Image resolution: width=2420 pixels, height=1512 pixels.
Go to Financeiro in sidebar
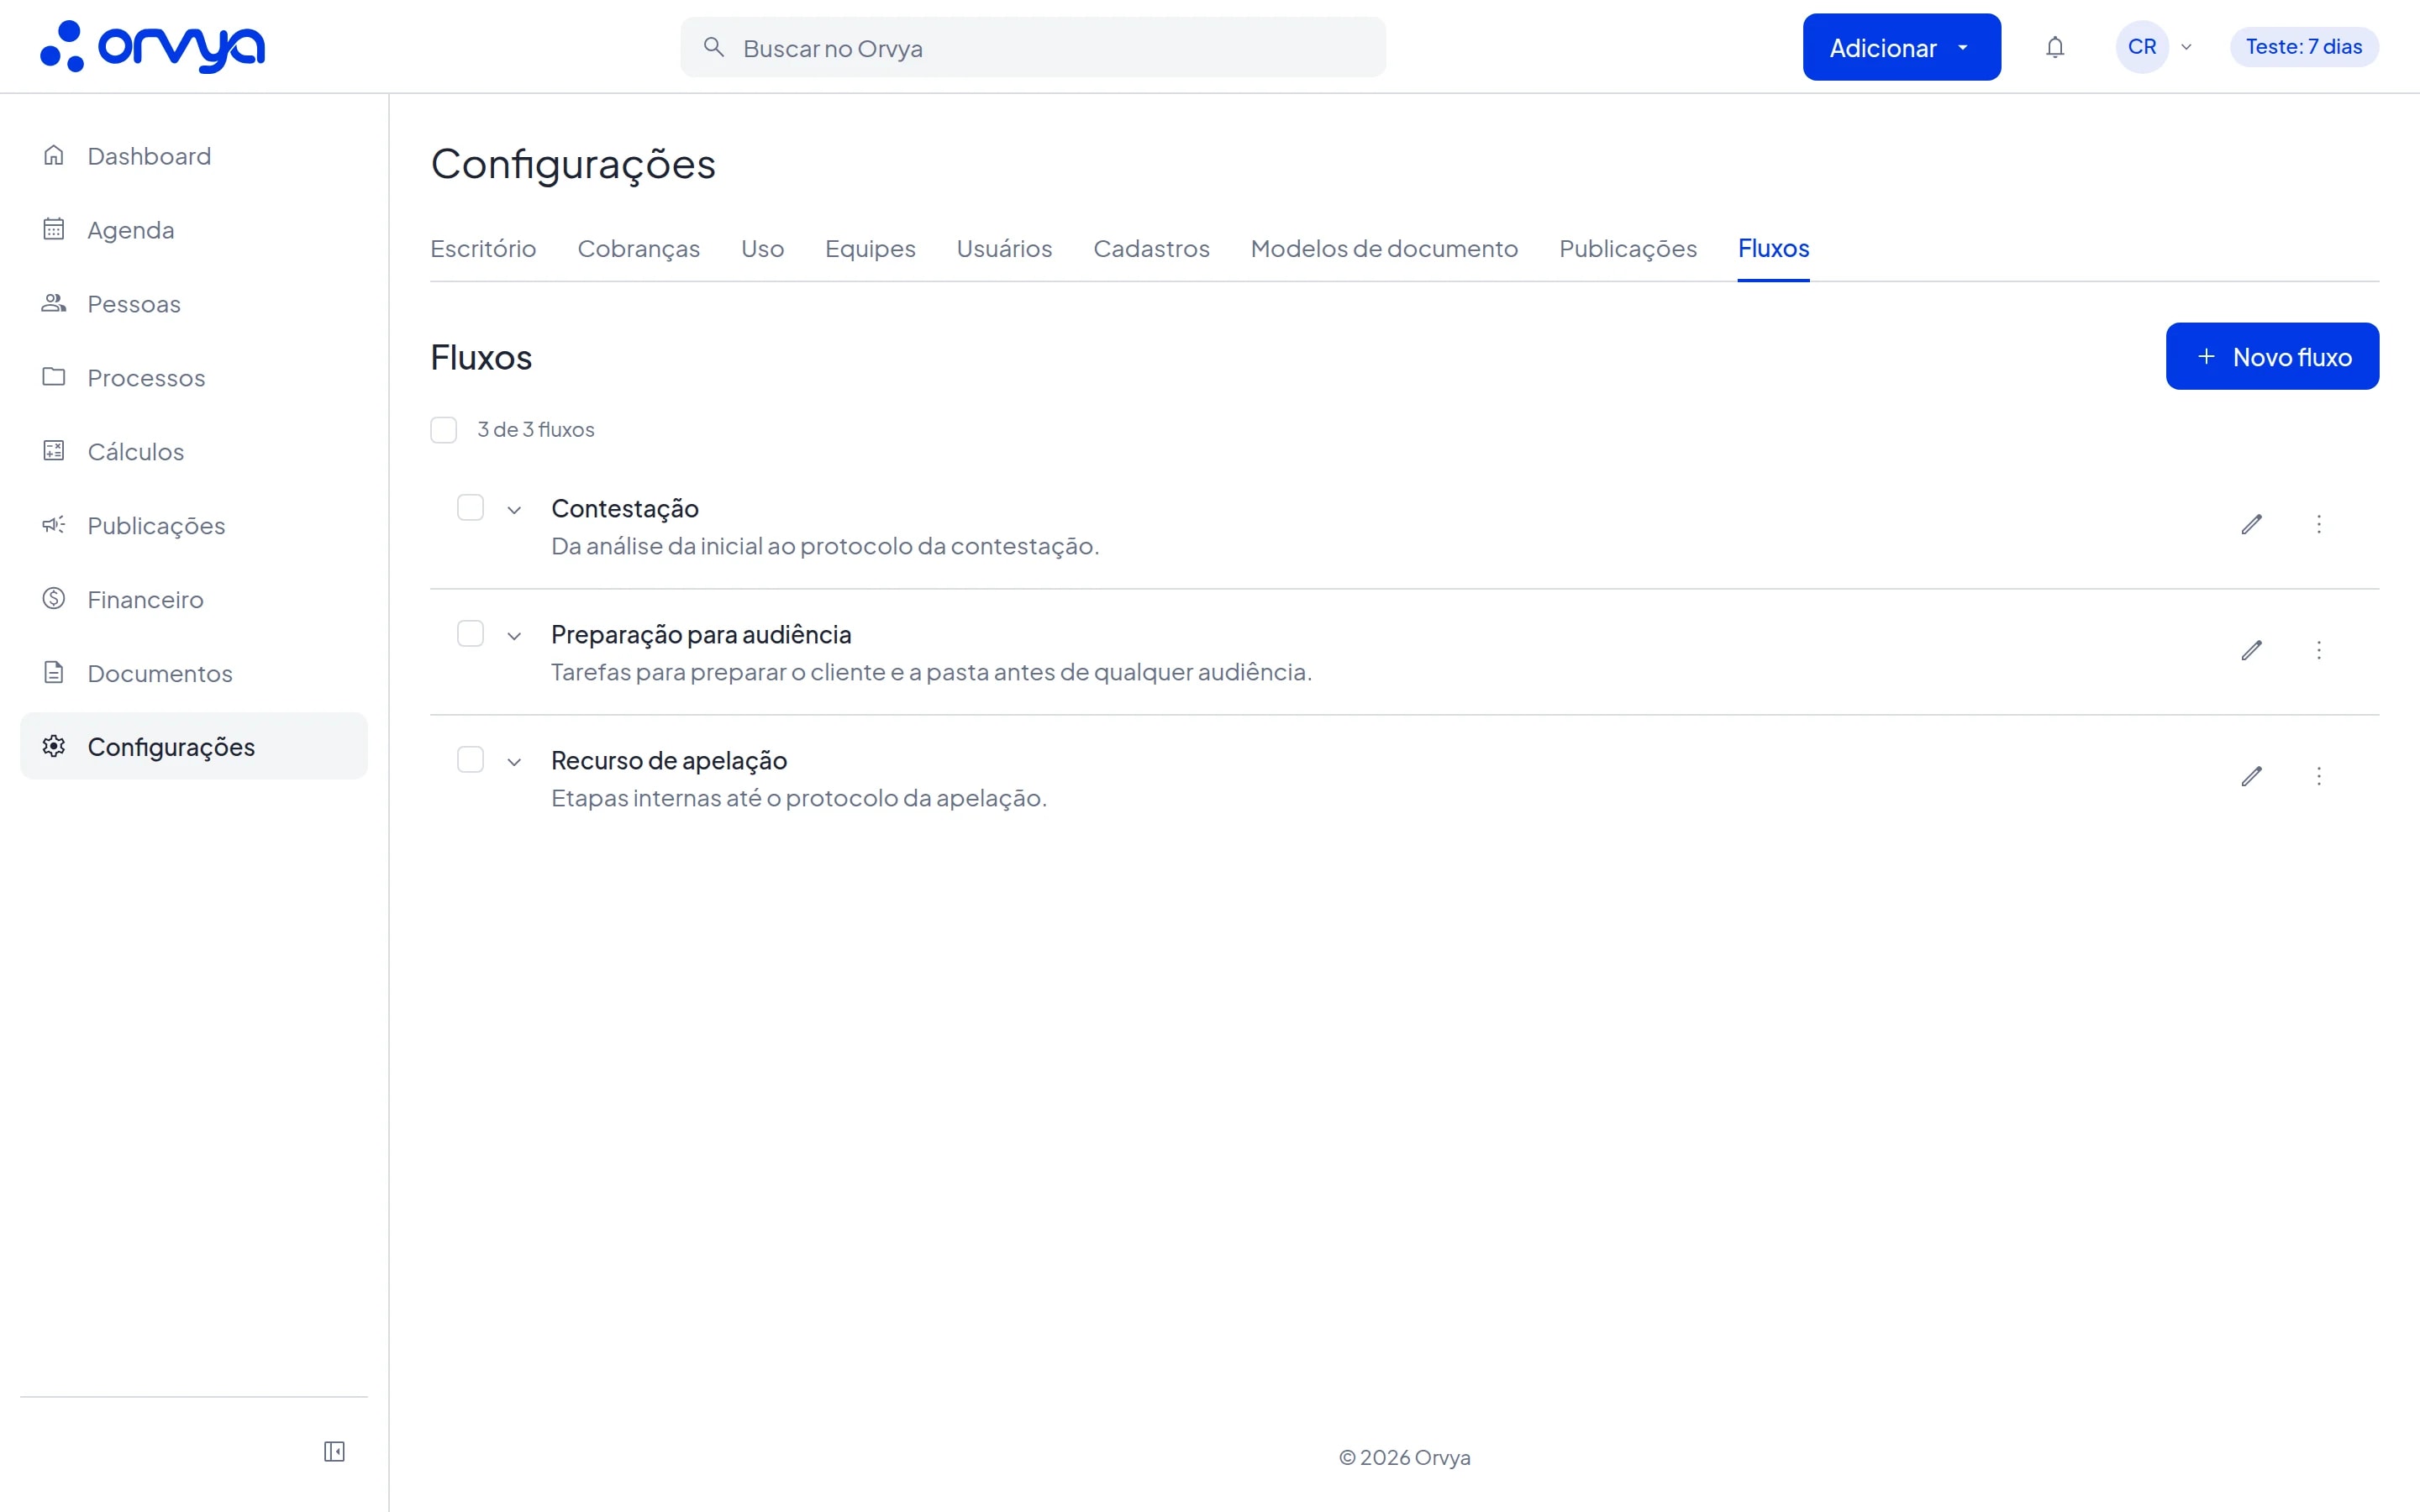coord(193,599)
